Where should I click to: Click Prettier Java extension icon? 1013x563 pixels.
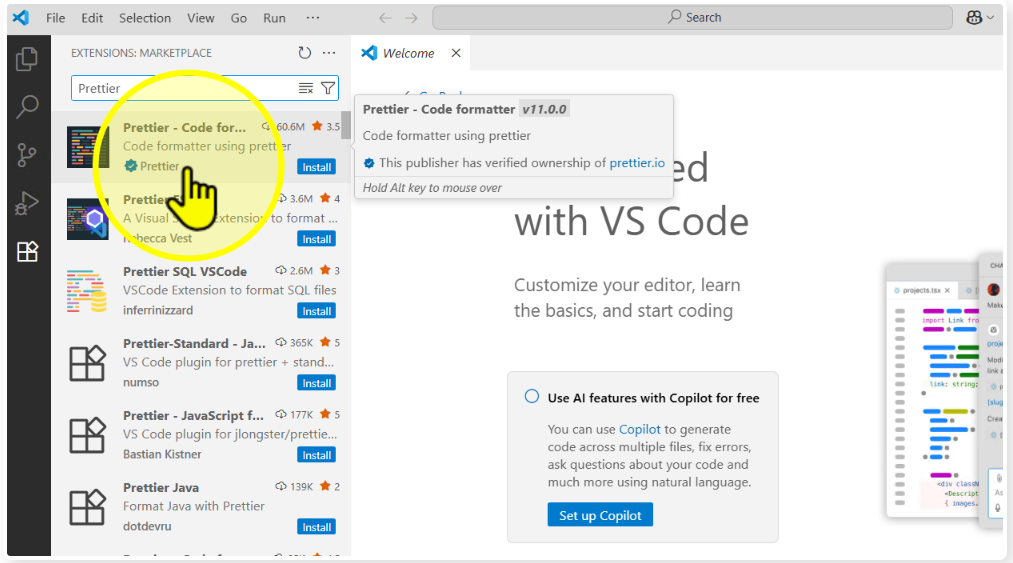click(87, 507)
